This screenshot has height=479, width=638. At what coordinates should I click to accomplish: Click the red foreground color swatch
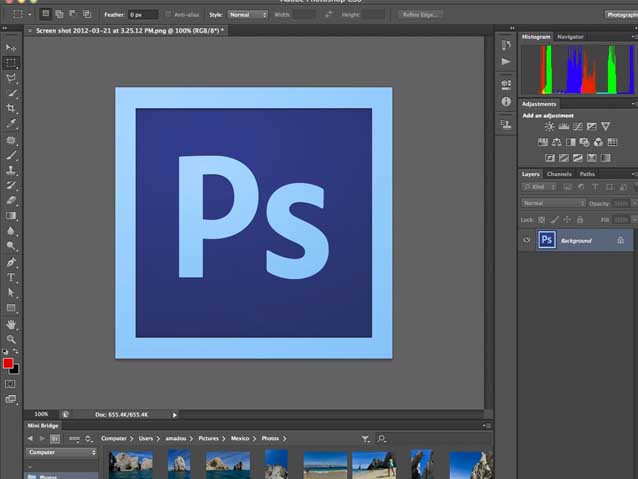tap(7, 363)
